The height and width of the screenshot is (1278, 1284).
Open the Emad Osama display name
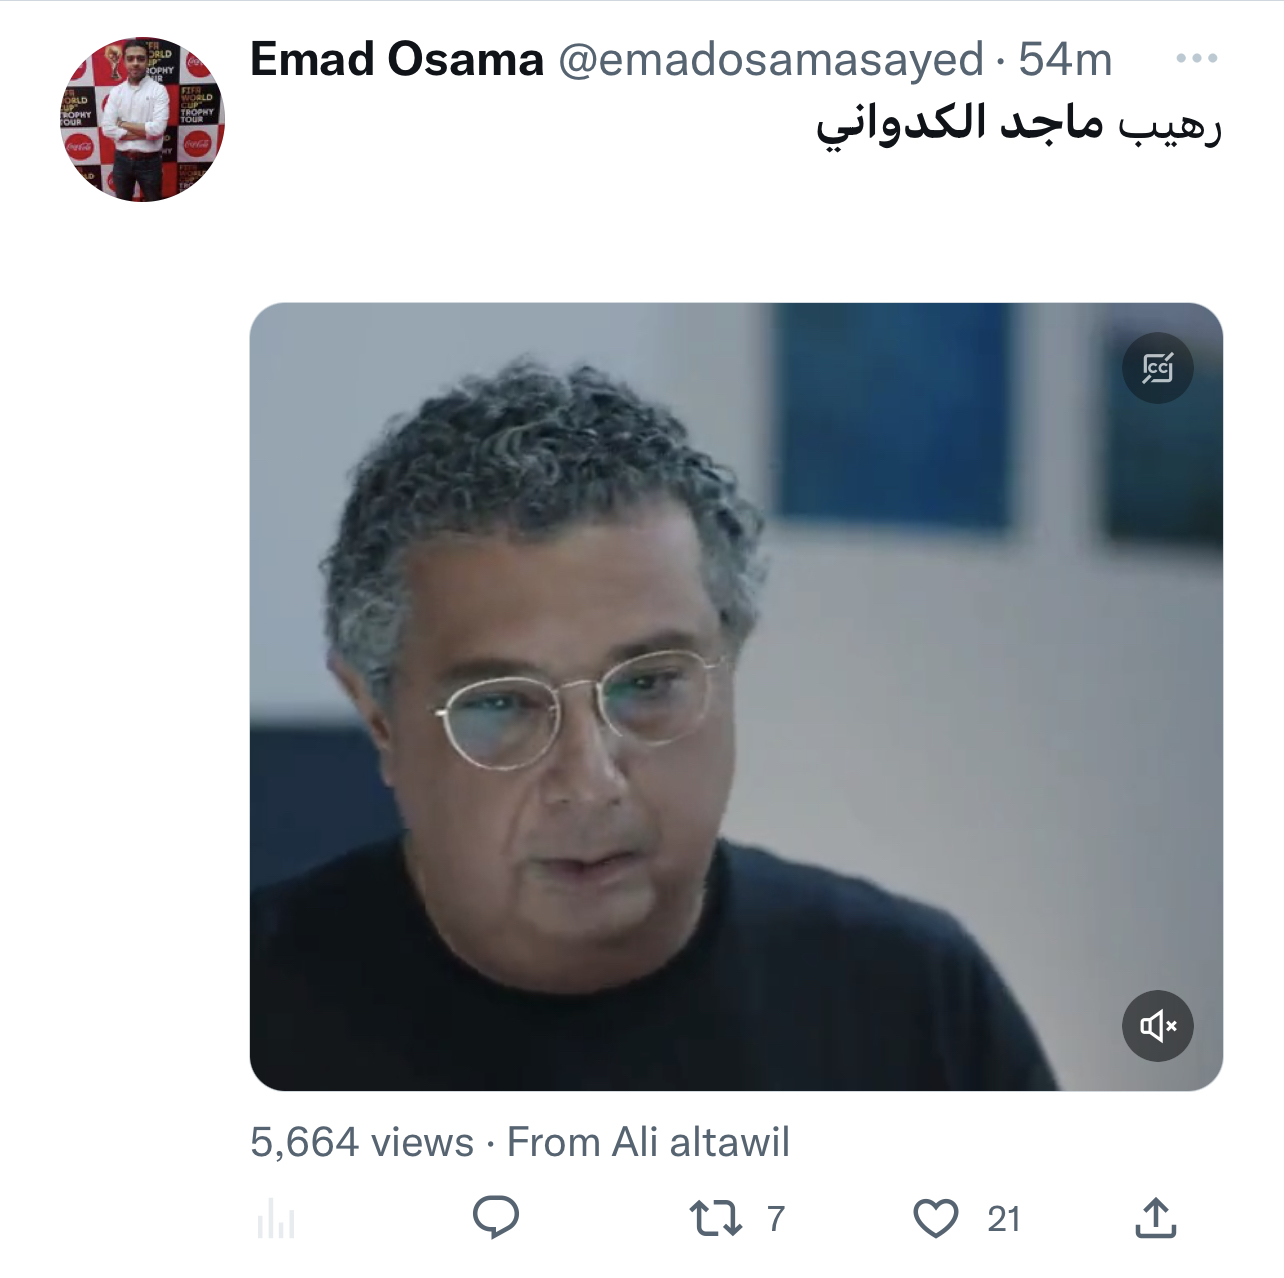tap(396, 59)
